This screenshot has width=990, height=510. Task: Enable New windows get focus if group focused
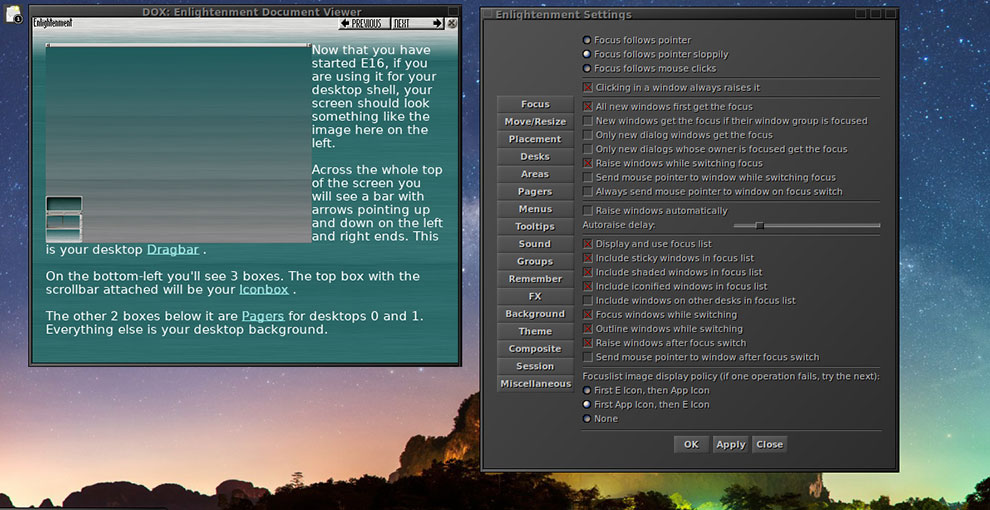coord(725,121)
